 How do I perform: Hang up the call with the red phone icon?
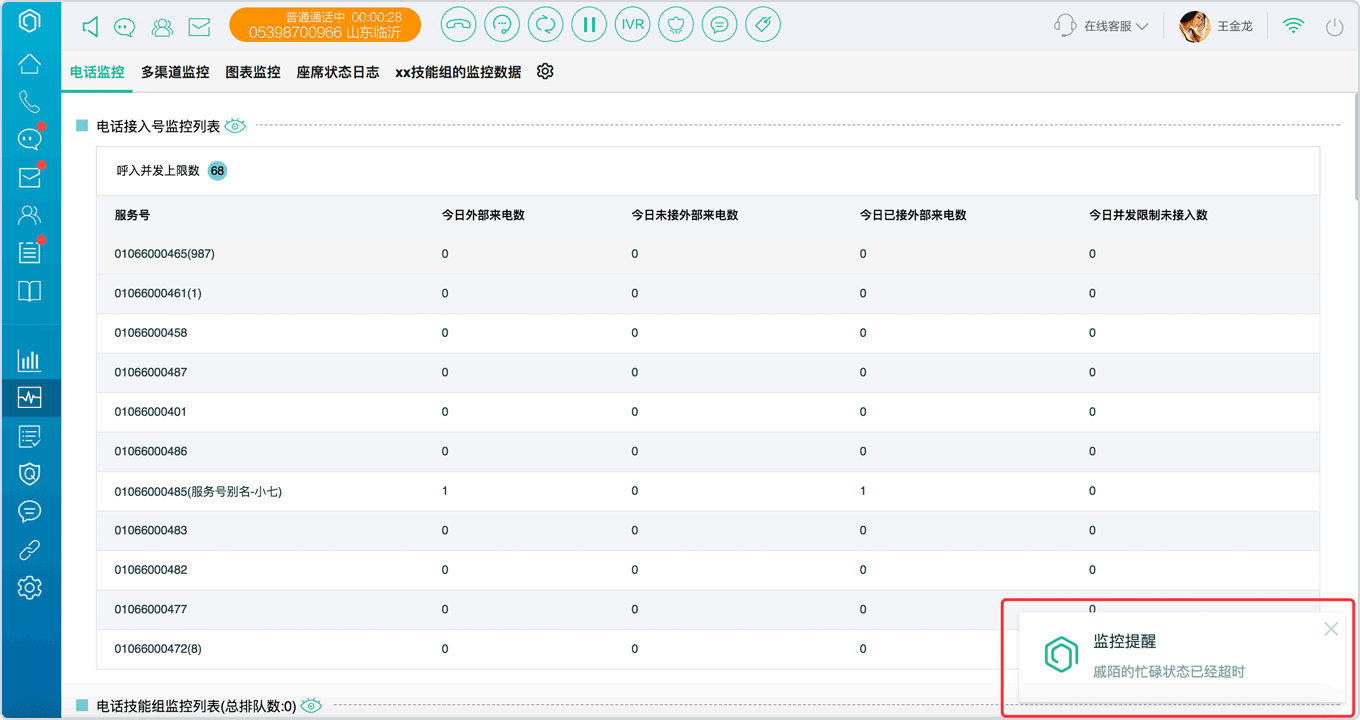click(x=458, y=25)
